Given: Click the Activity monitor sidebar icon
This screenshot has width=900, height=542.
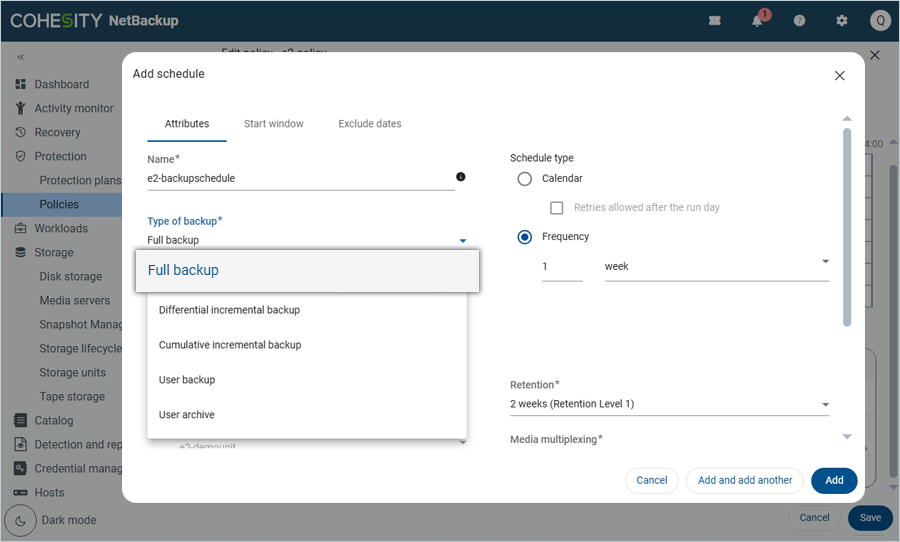Looking at the screenshot, I should (20, 108).
